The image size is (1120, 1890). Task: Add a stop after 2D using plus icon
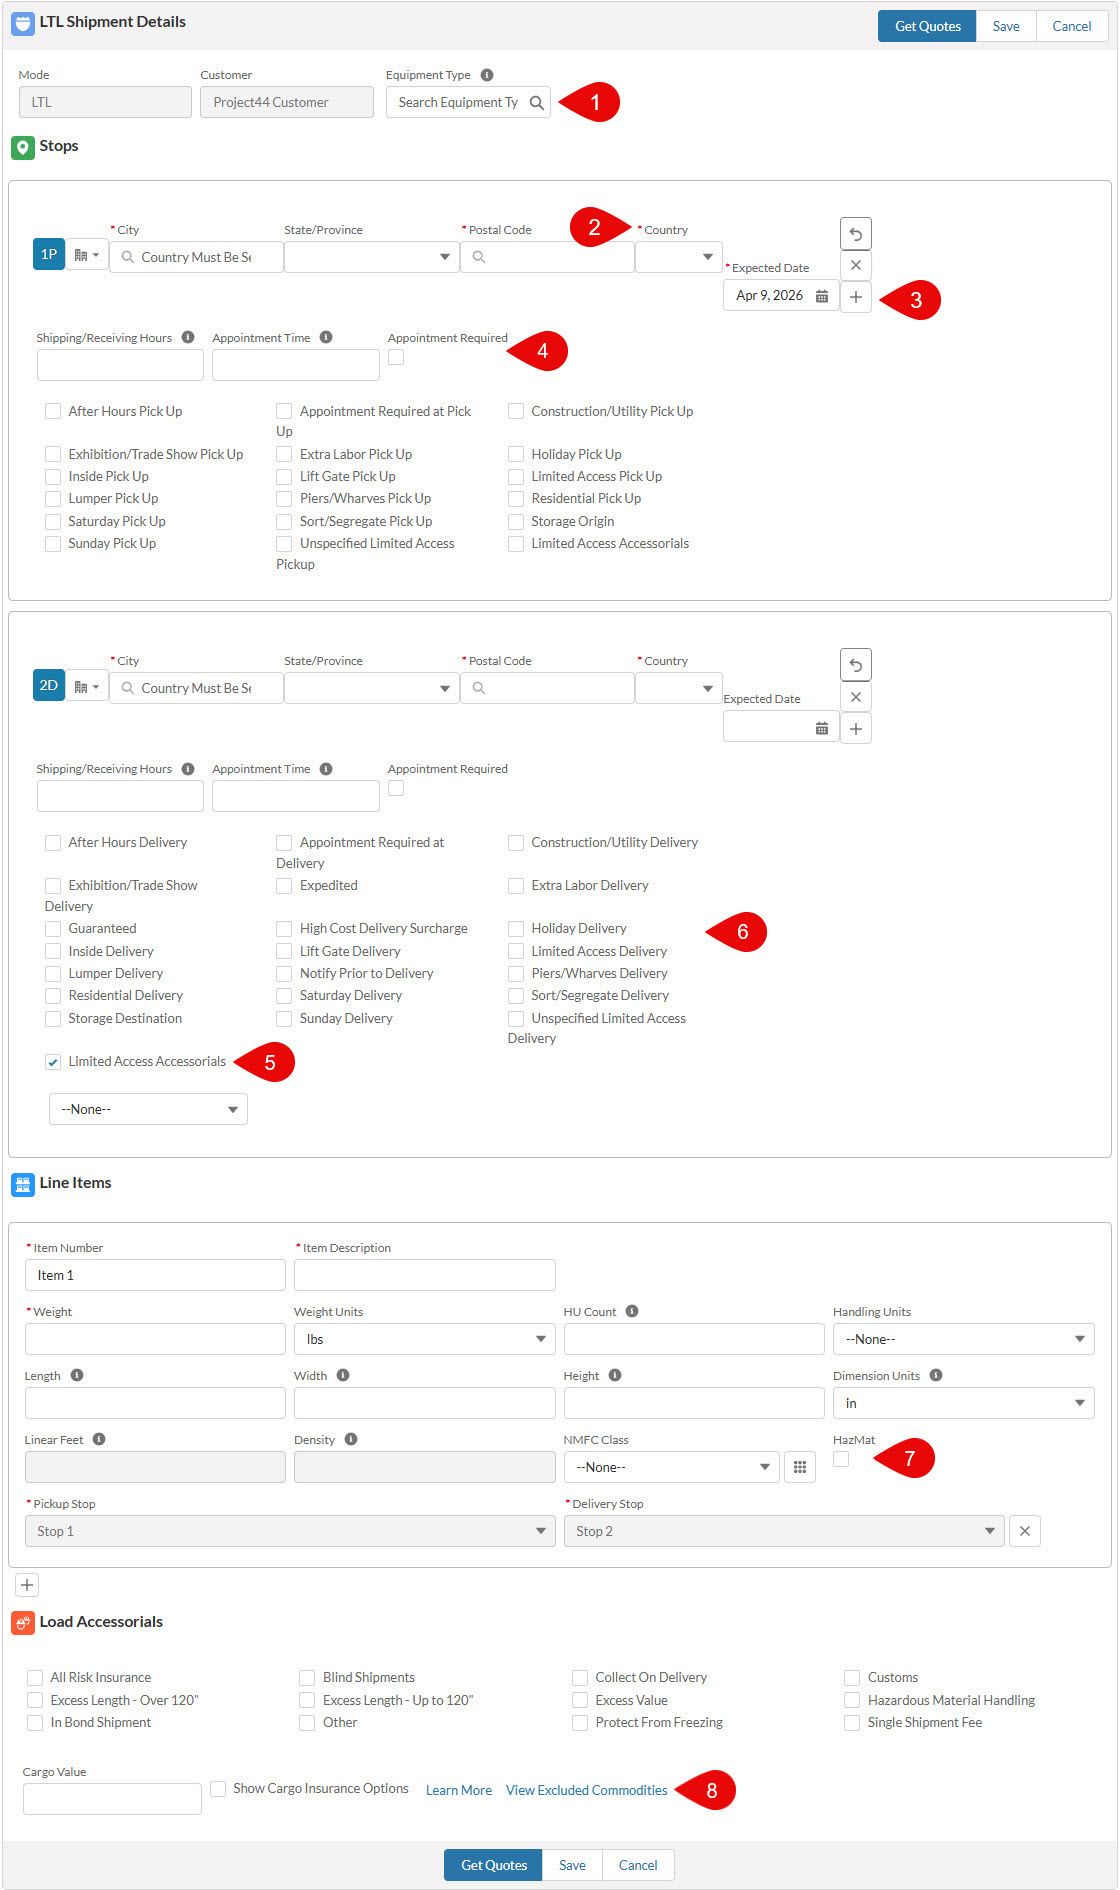856,728
